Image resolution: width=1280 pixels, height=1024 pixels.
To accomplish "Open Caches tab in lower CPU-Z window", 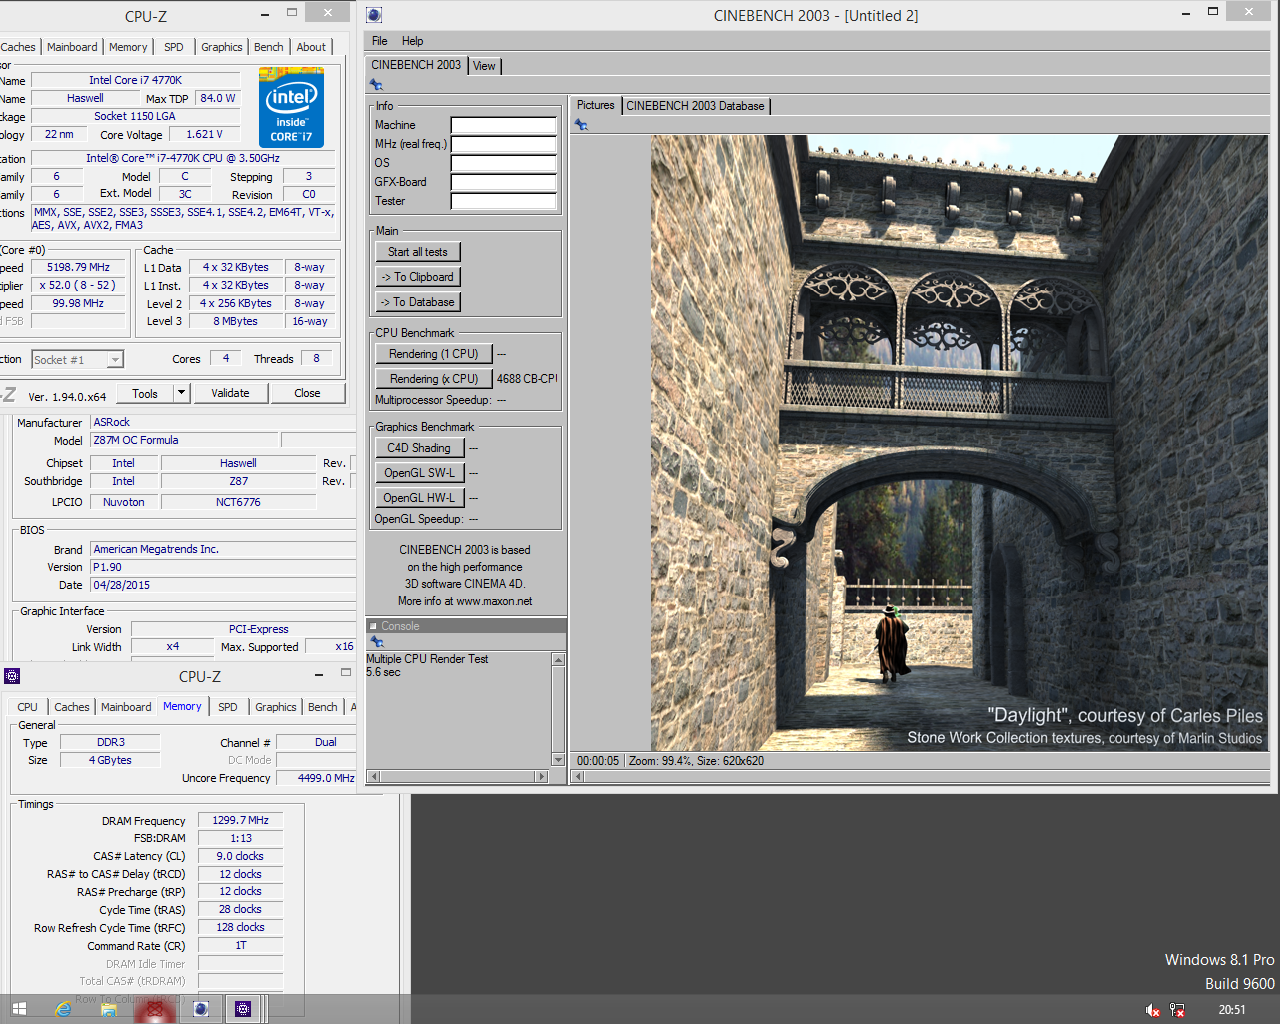I will (x=72, y=707).
